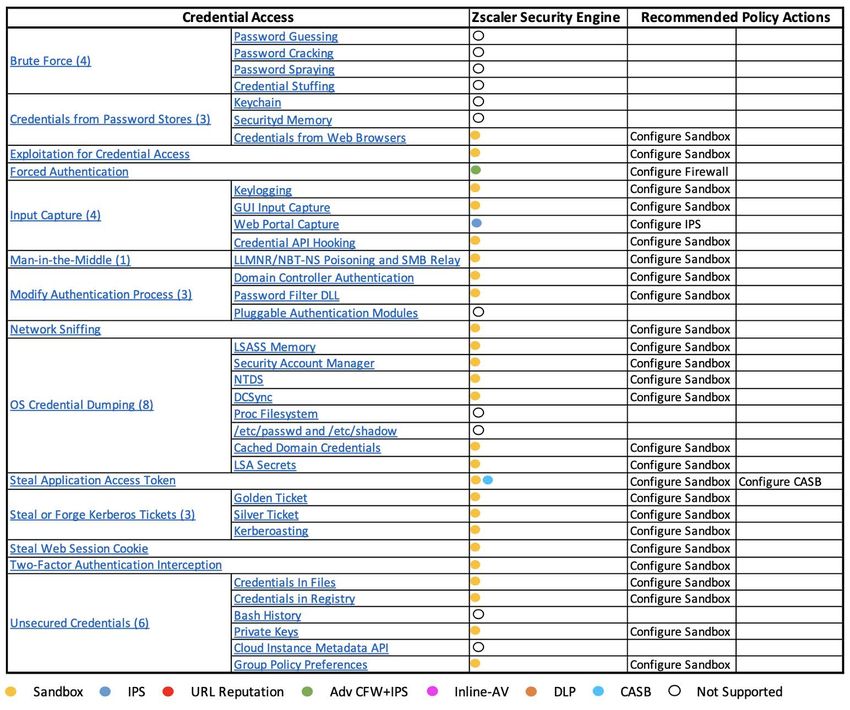Select the Password Filter DLL link
Image resolution: width=850 pixels, height=710 pixels.
click(x=286, y=295)
